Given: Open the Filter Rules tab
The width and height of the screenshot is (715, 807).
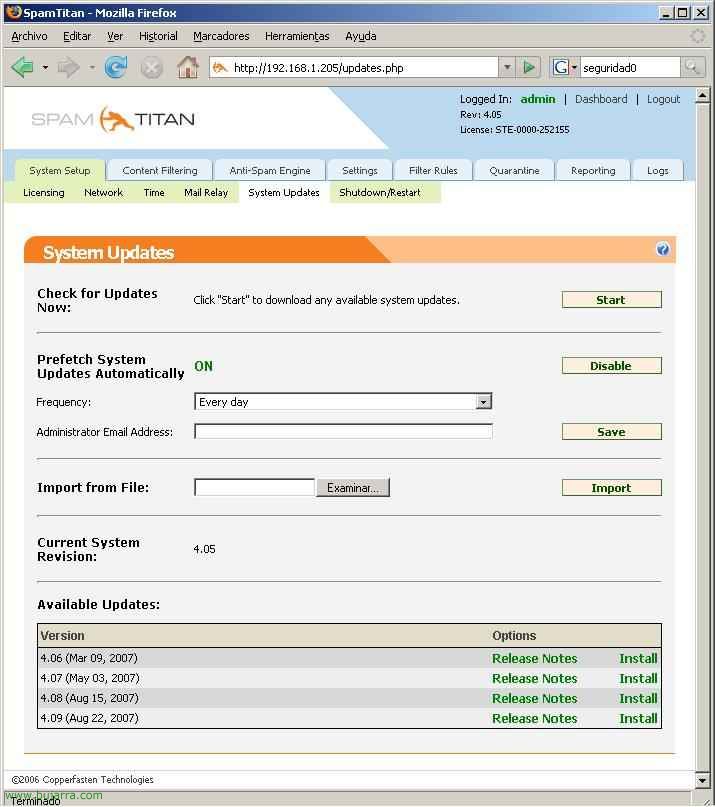Looking at the screenshot, I should click(x=433, y=170).
